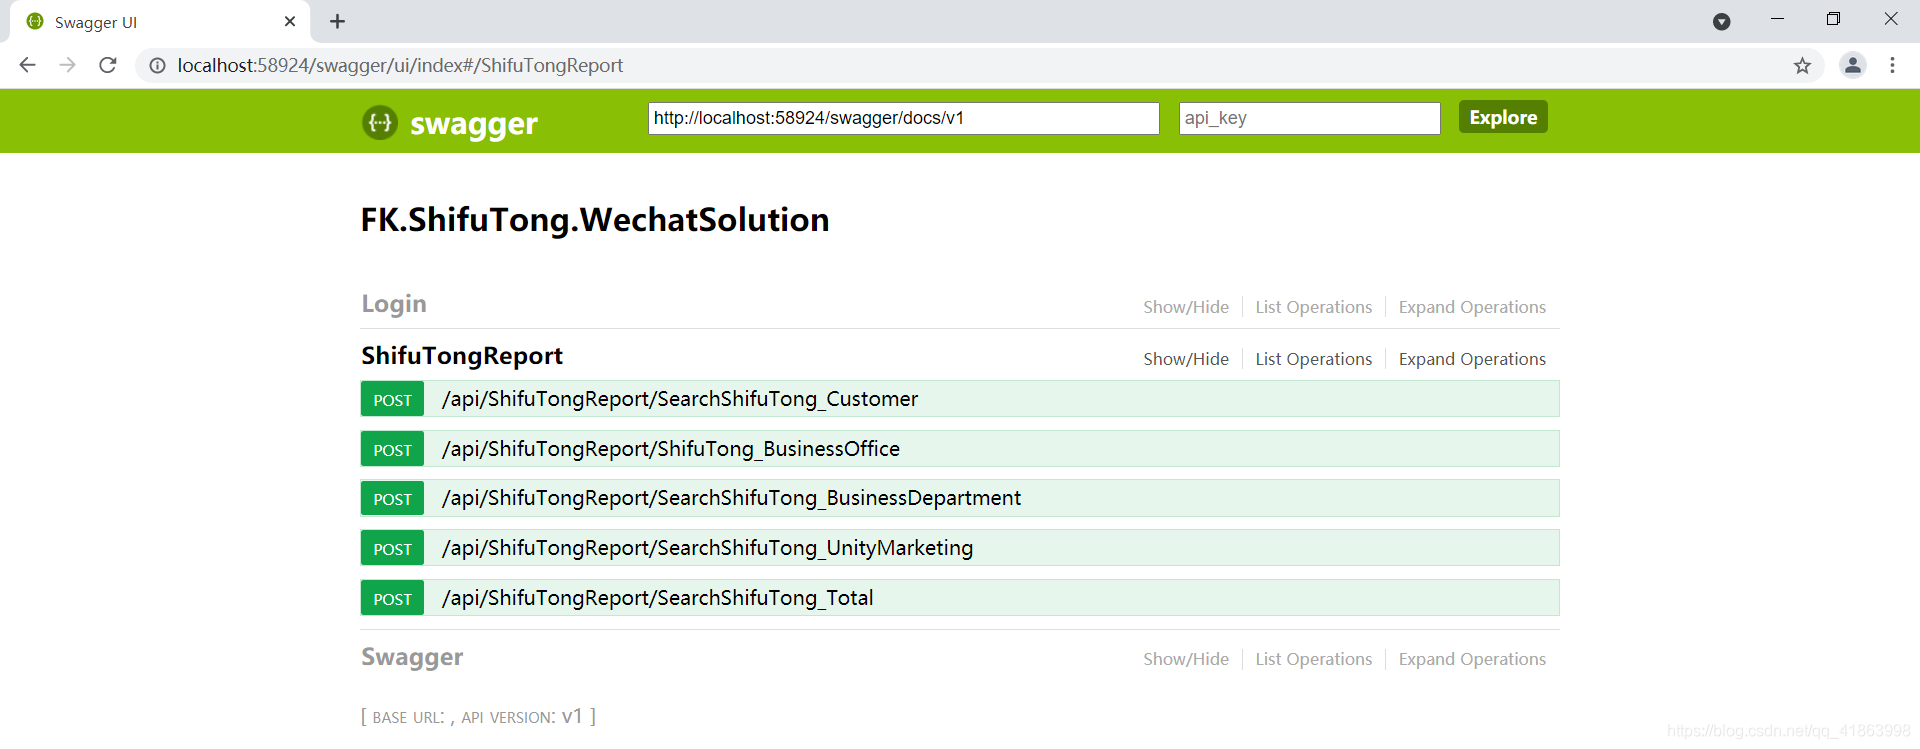Click Expand Operations for Swagger section
Image resolution: width=1920 pixels, height=749 pixels.
(x=1472, y=659)
